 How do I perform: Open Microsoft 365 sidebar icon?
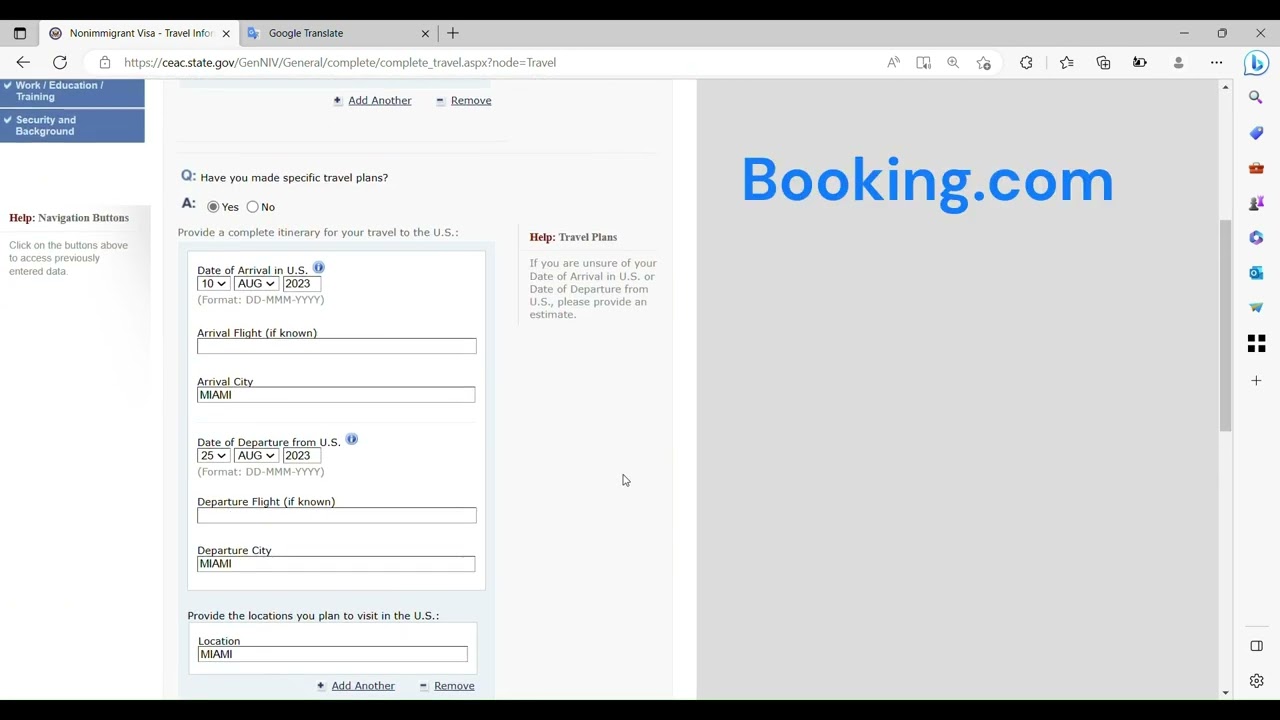click(x=1256, y=238)
